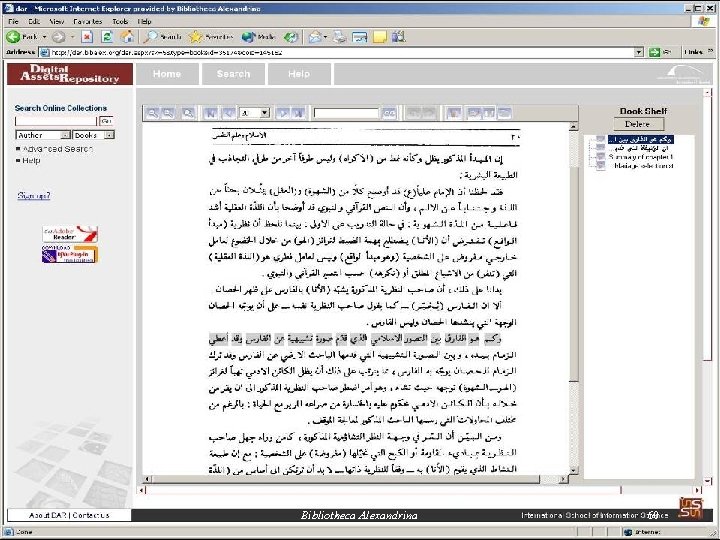This screenshot has width=720, height=540.
Task: Click the viewer vertical scrollbar down arrow
Action: [573, 470]
